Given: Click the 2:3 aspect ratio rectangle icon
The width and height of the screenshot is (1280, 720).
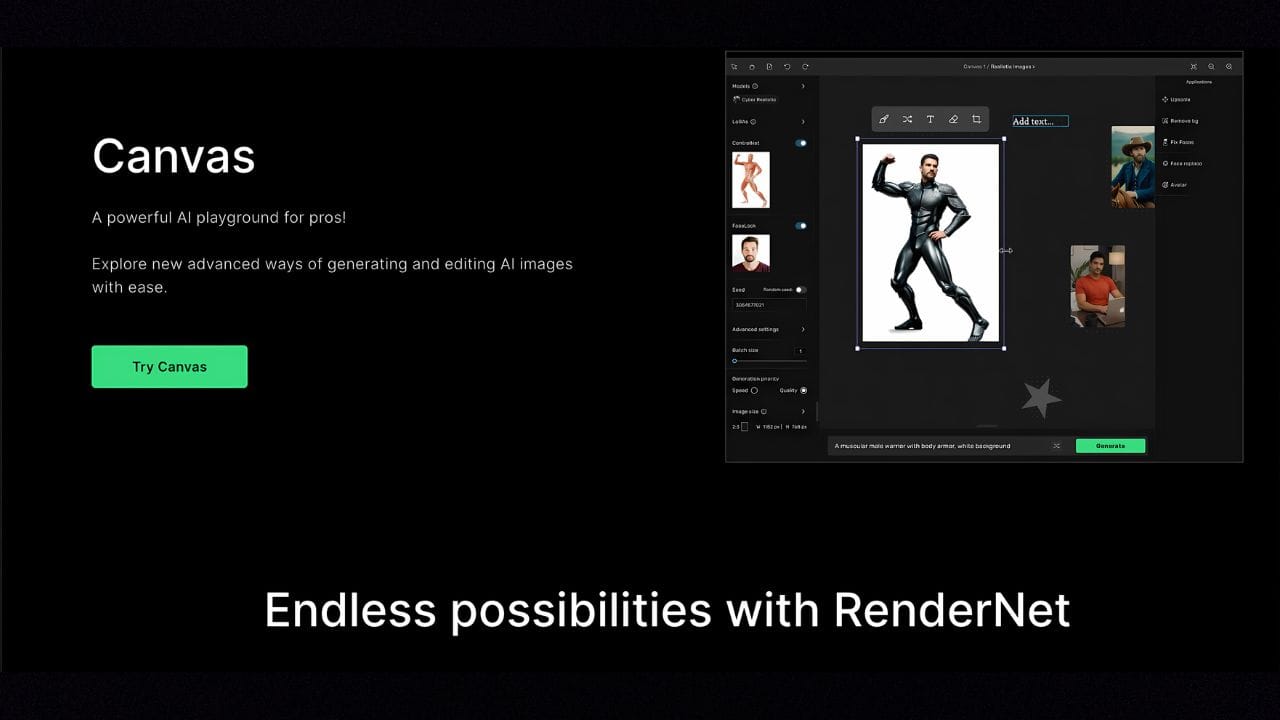Looking at the screenshot, I should tap(744, 427).
